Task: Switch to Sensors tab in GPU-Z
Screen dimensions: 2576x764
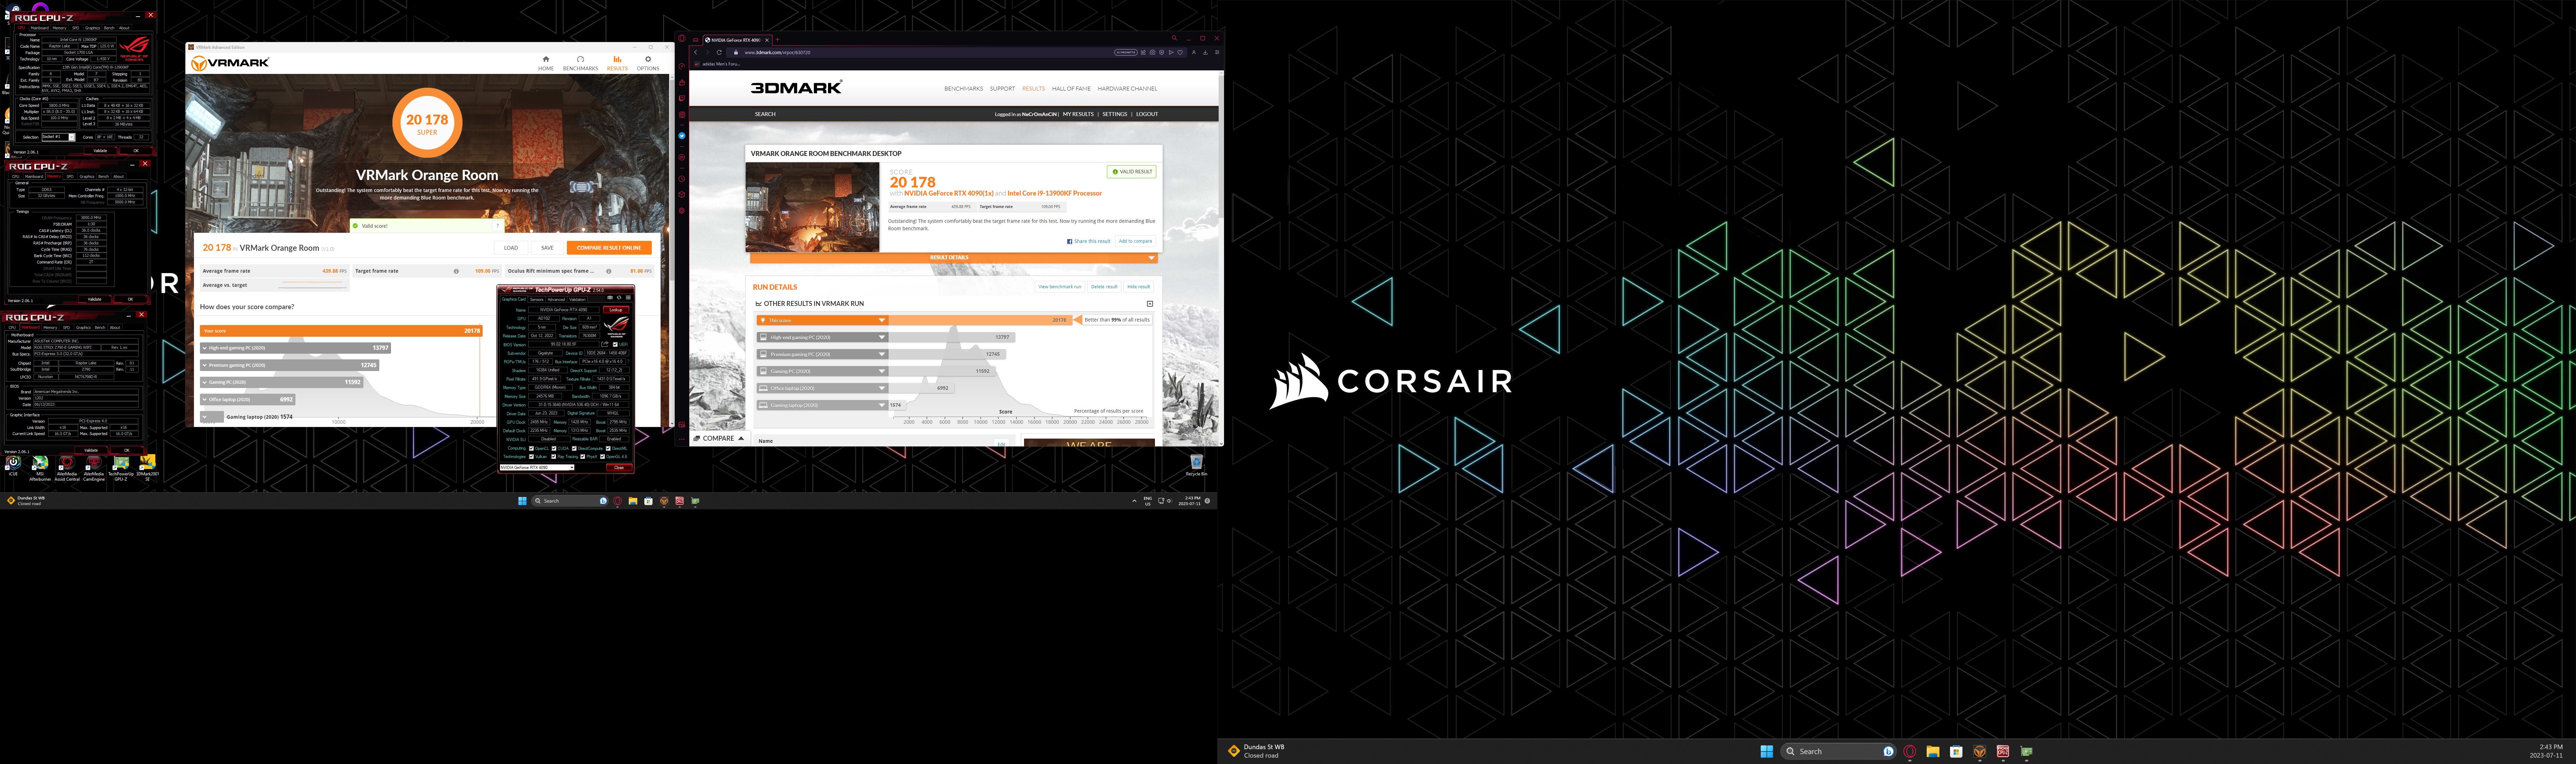Action: tap(537, 300)
